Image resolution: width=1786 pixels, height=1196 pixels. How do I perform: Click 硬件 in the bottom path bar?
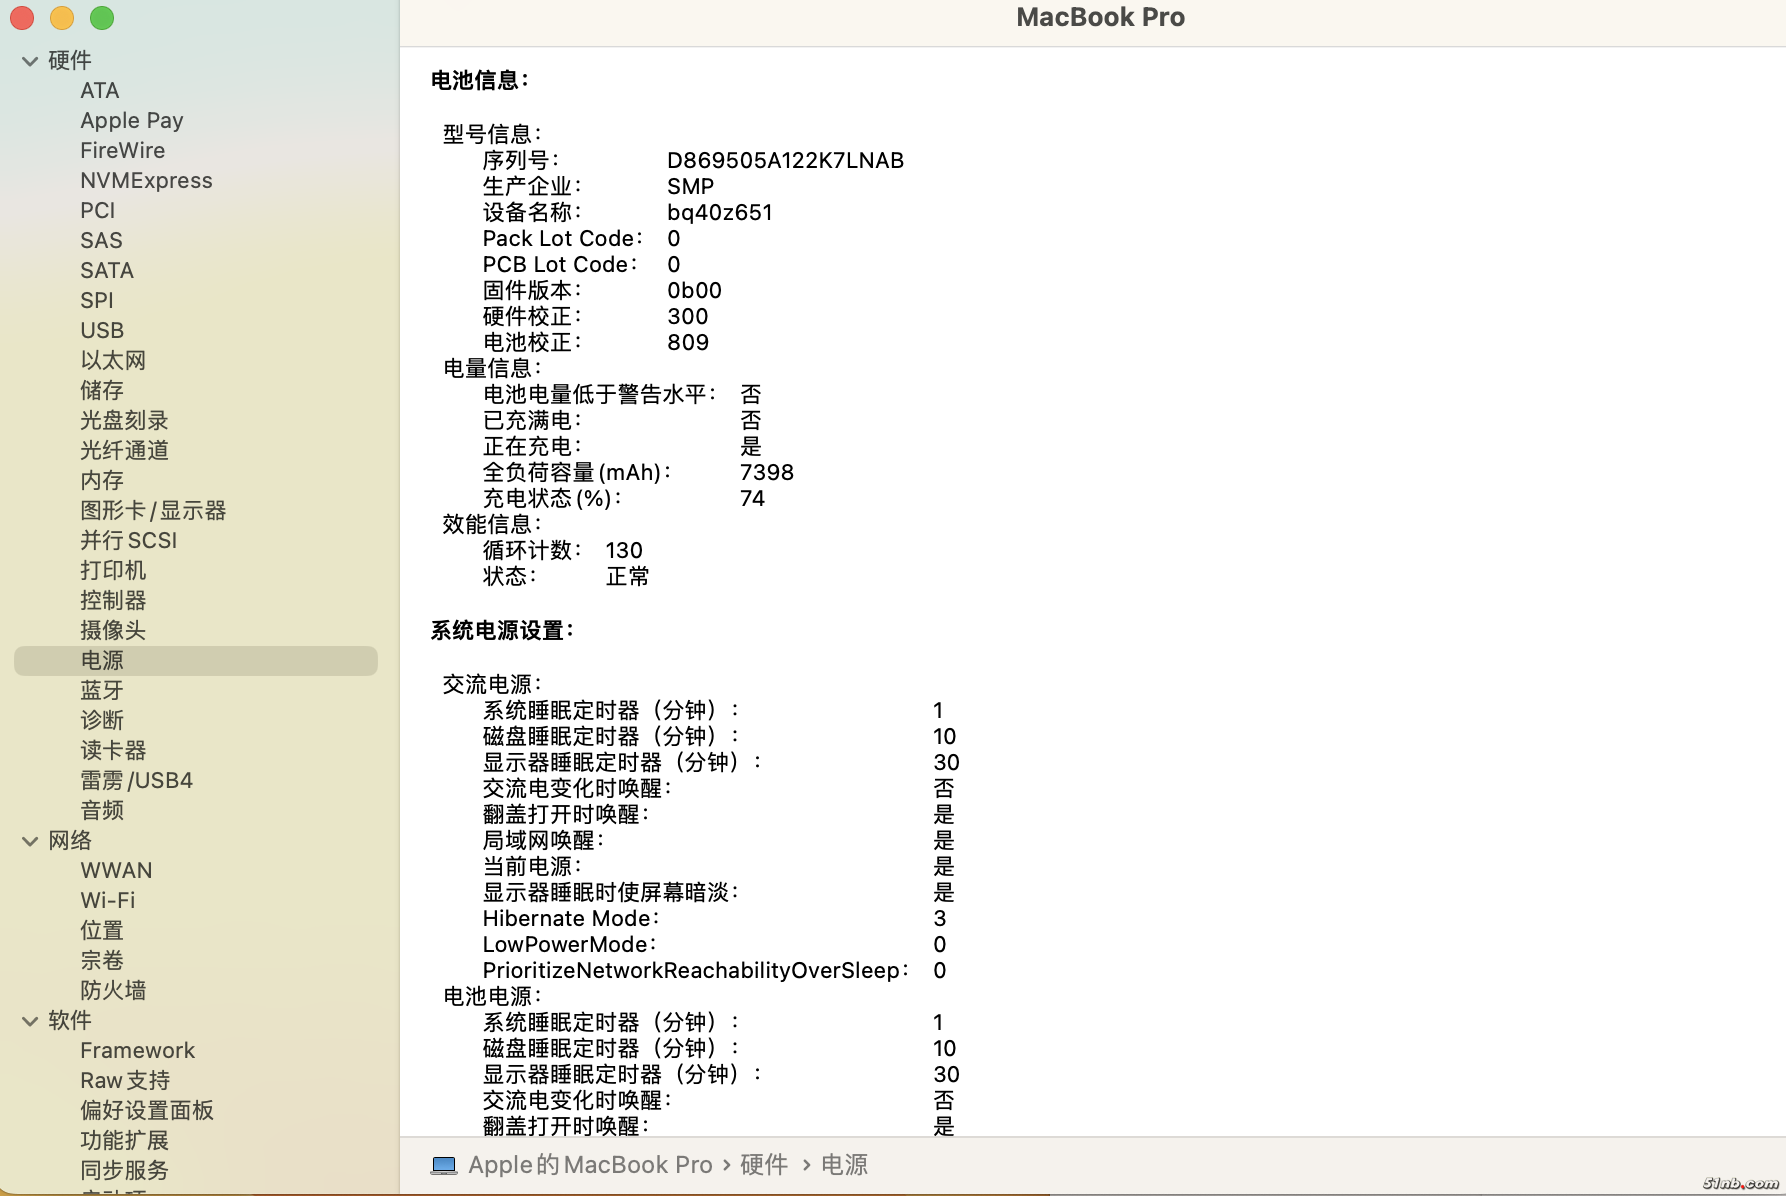[763, 1165]
